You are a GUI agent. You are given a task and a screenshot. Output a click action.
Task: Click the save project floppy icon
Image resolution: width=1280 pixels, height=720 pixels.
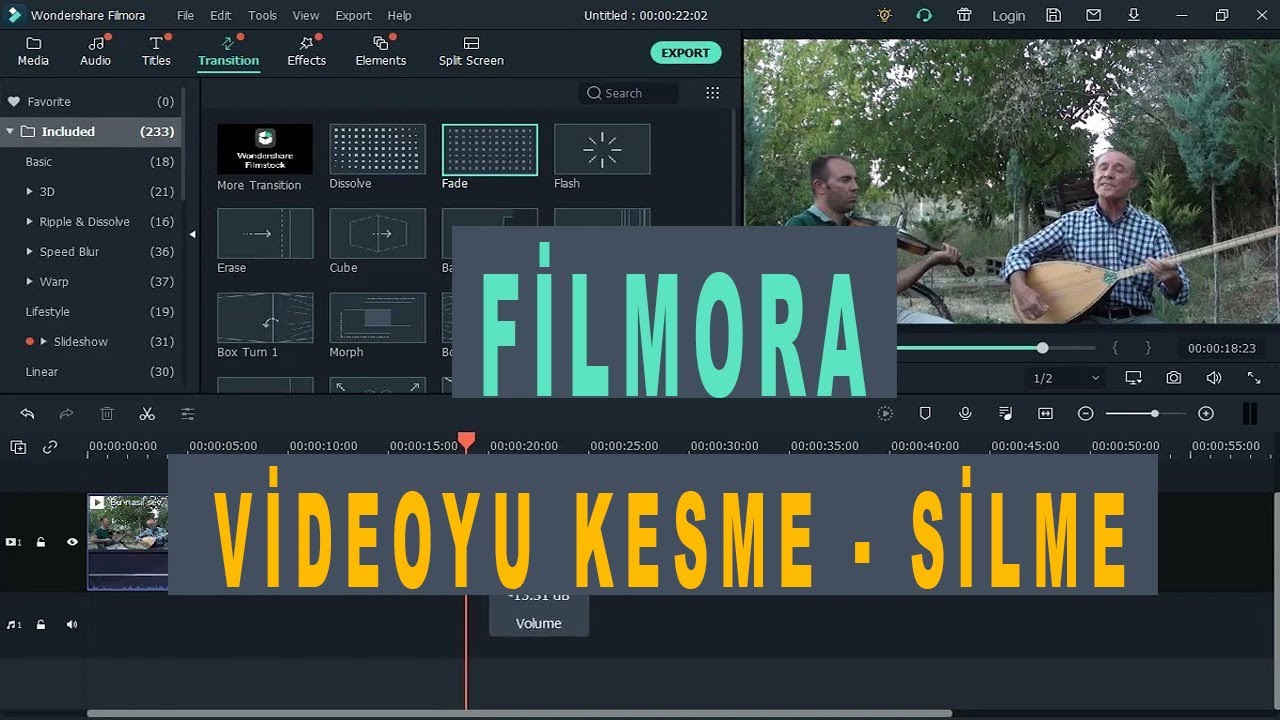[x=1053, y=15]
